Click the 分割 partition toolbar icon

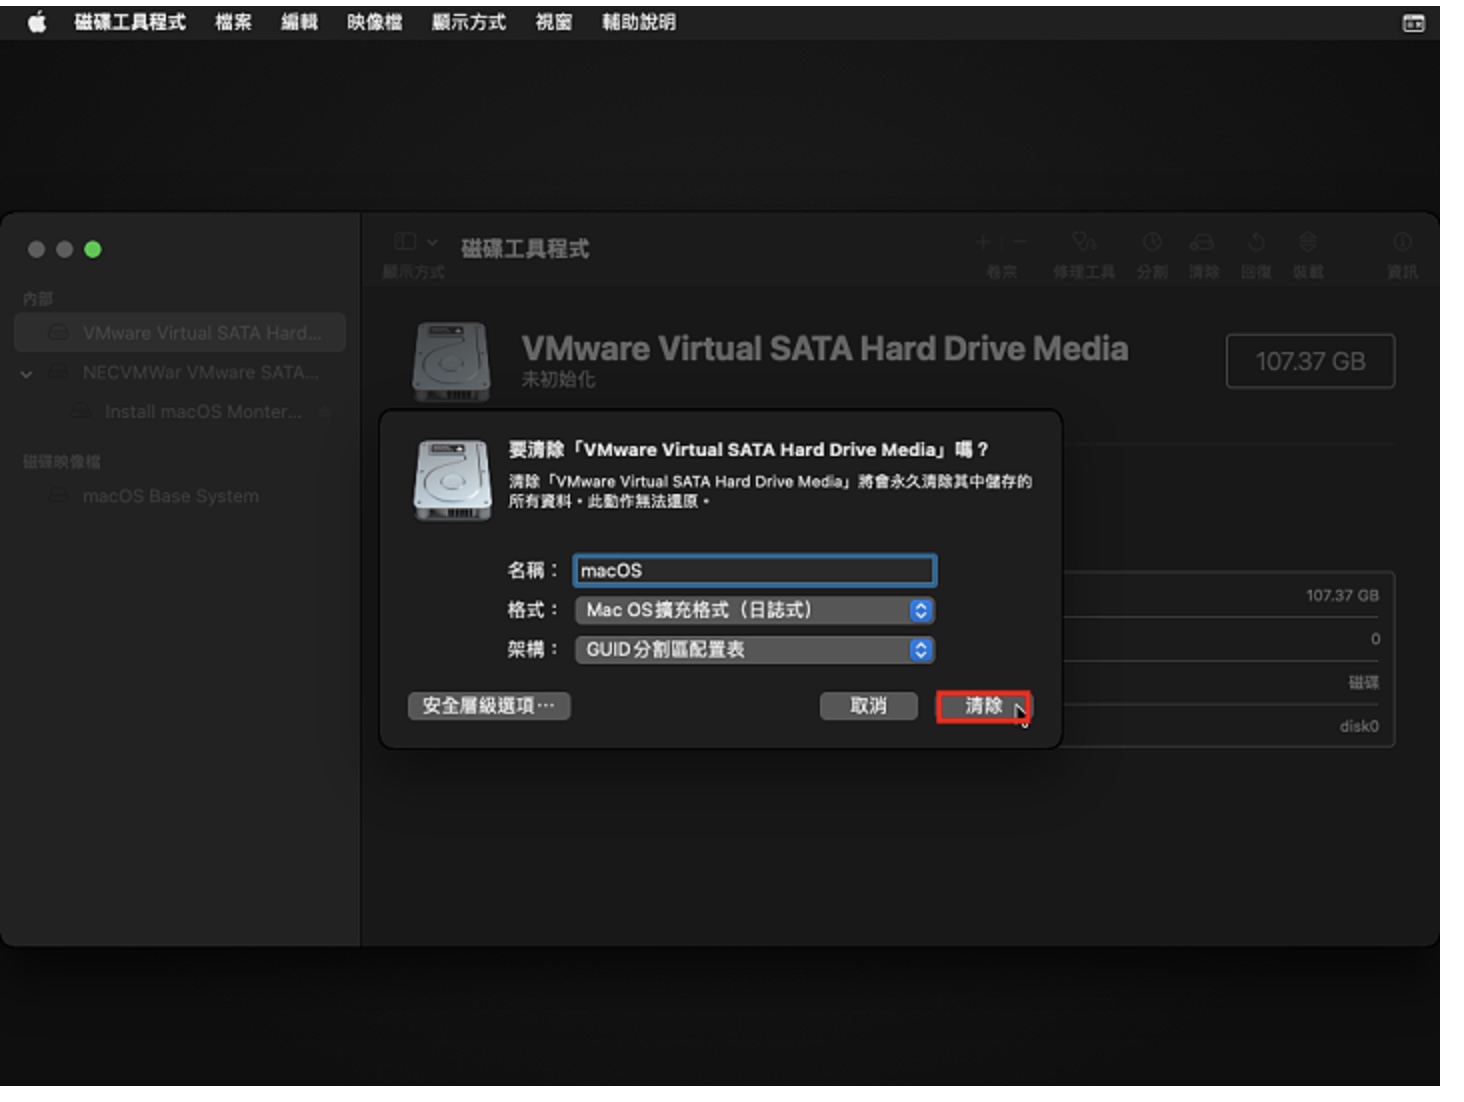[x=1152, y=241]
